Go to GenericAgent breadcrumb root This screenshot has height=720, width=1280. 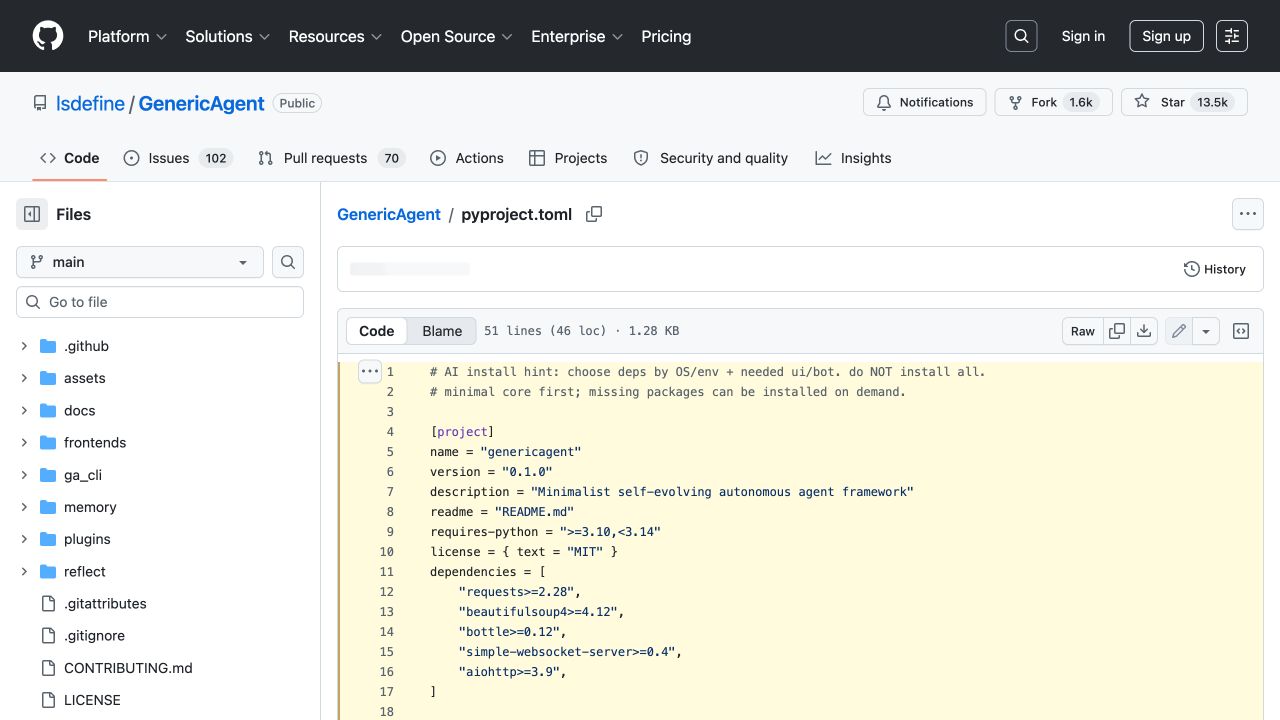pos(389,214)
